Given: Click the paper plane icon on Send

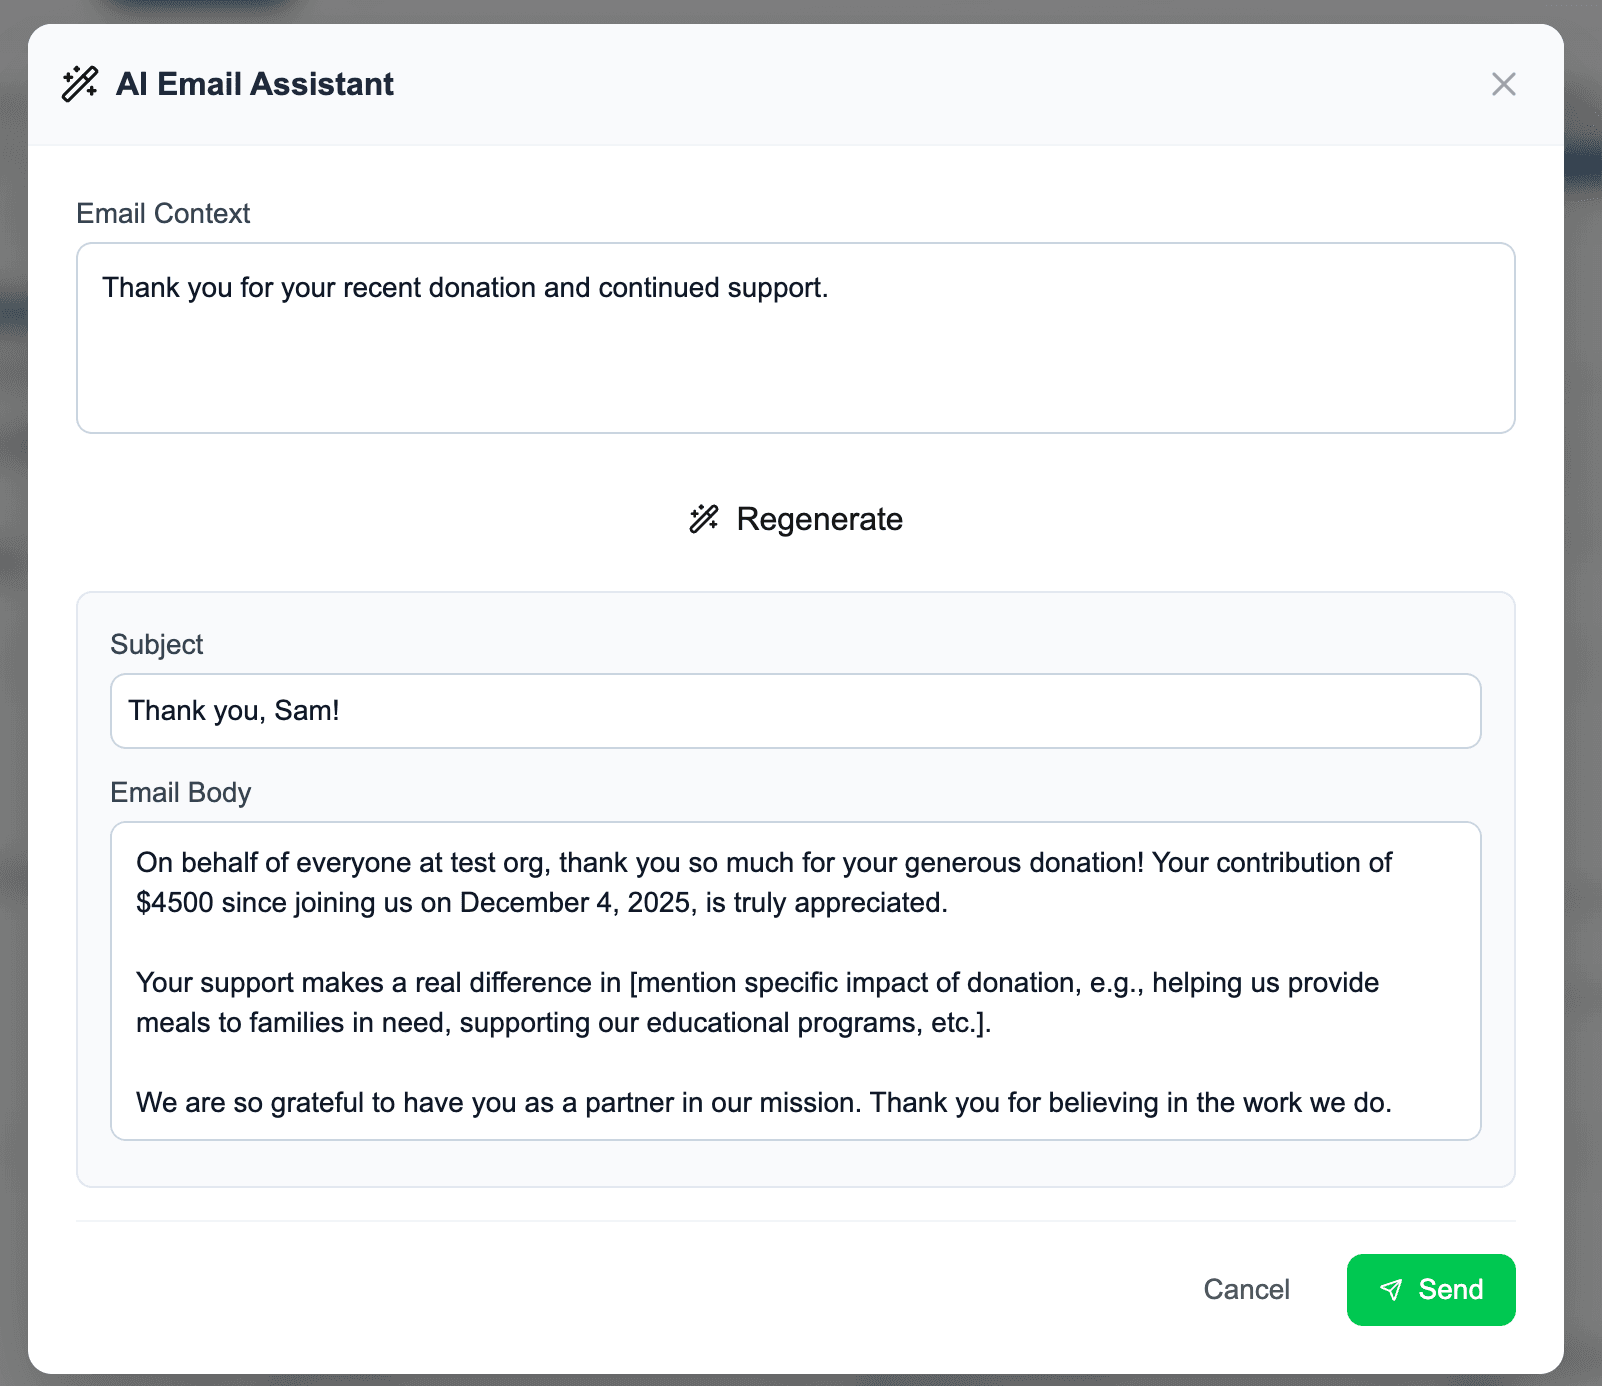Looking at the screenshot, I should 1391,1290.
